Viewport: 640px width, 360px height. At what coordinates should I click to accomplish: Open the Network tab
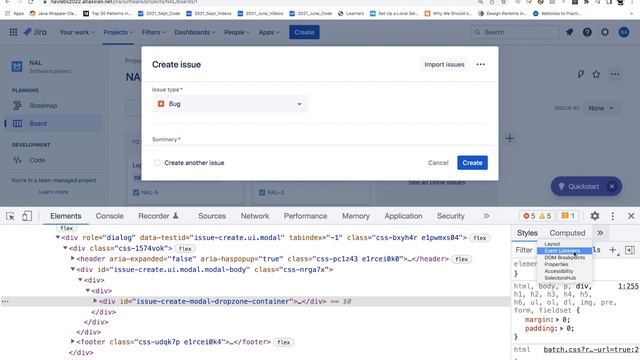point(255,216)
